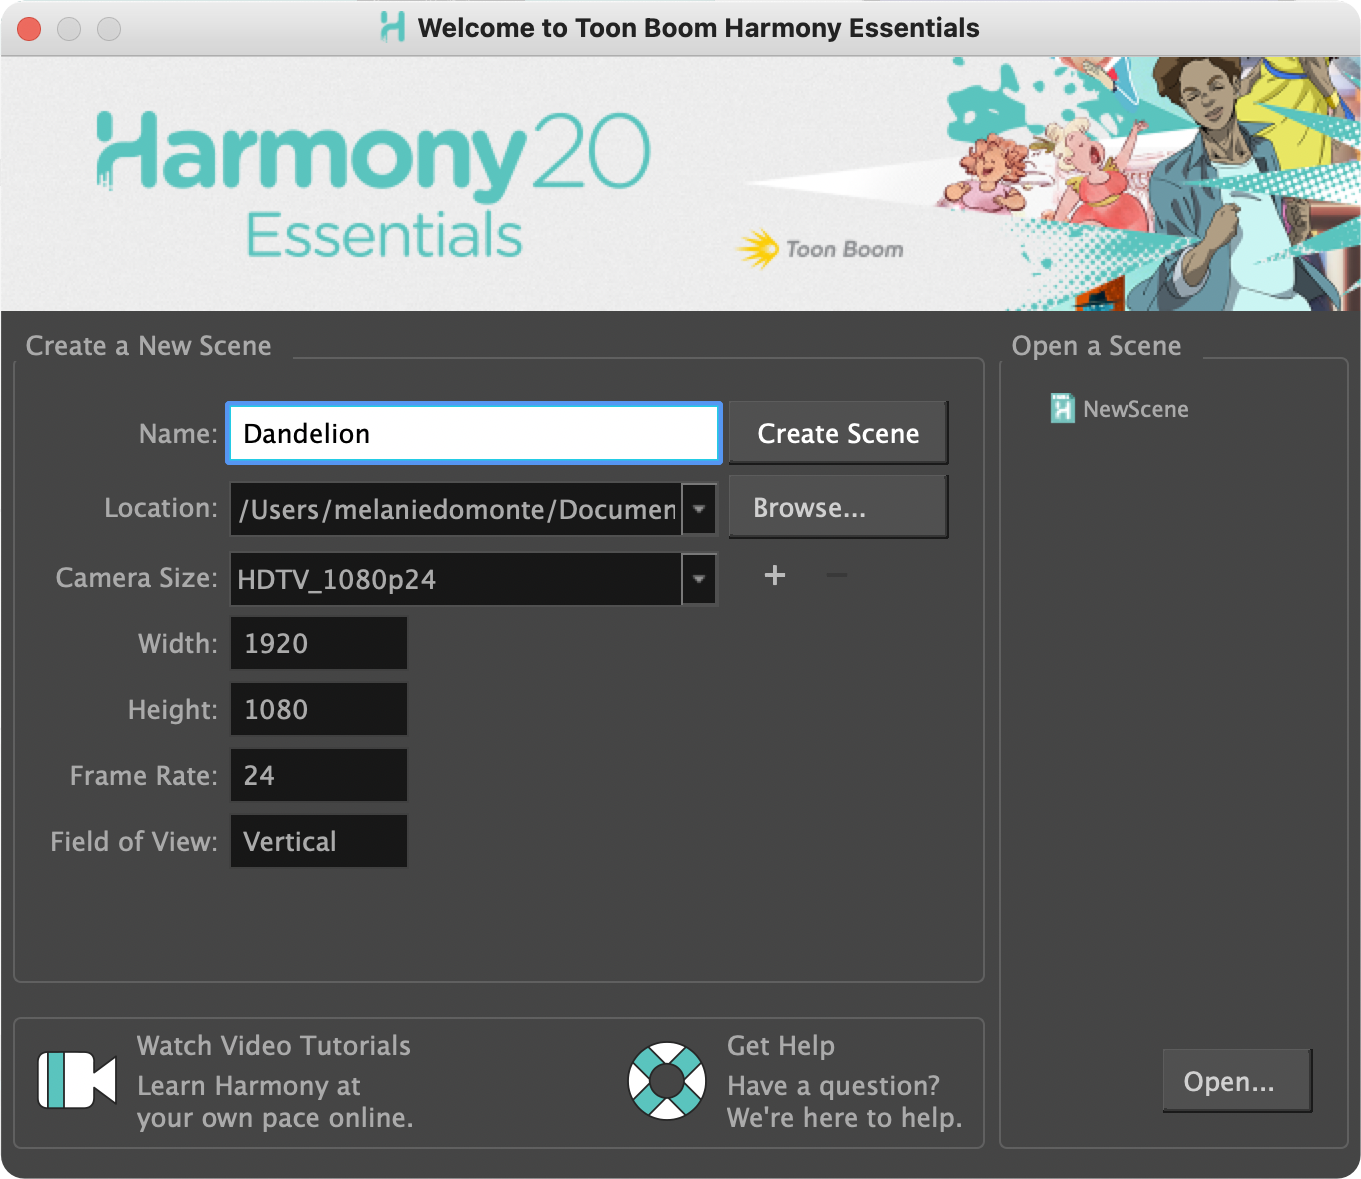Browse for a scene location
The height and width of the screenshot is (1179, 1361).
pyautogui.click(x=838, y=507)
